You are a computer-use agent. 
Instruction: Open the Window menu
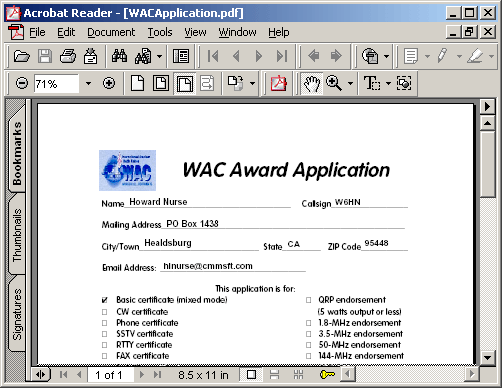(x=237, y=32)
